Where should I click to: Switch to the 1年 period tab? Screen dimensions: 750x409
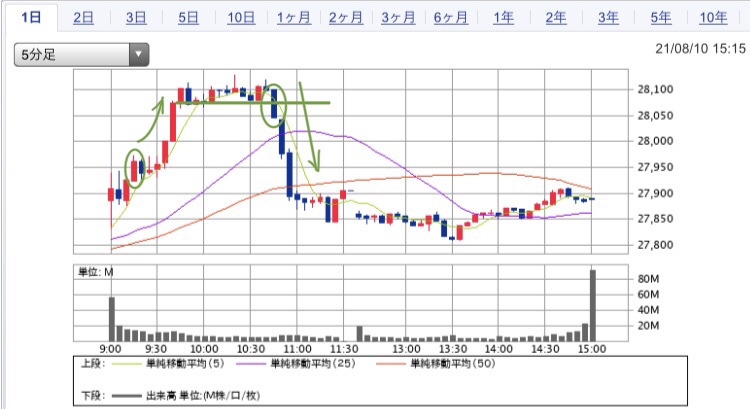tap(503, 18)
